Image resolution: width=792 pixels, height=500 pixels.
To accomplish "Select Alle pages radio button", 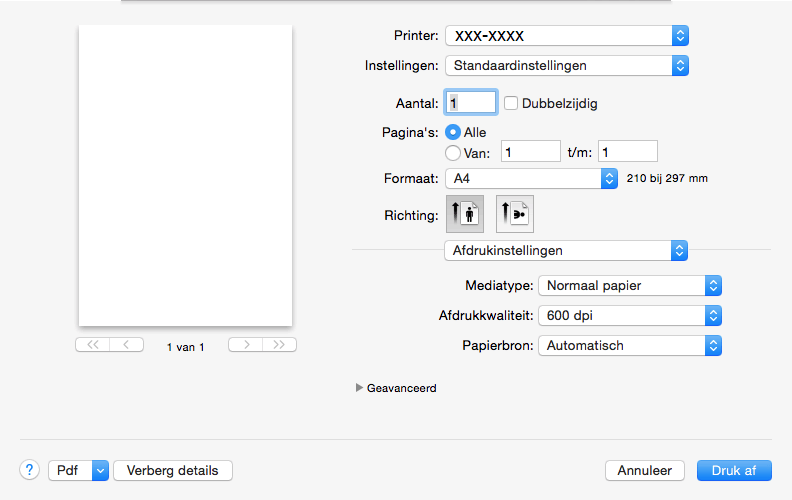I will tap(453, 132).
